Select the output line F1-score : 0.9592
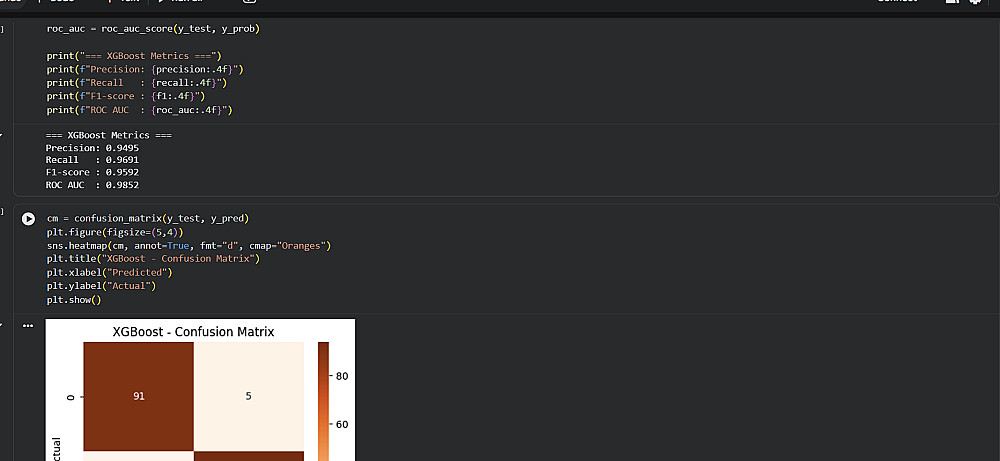 [92, 173]
